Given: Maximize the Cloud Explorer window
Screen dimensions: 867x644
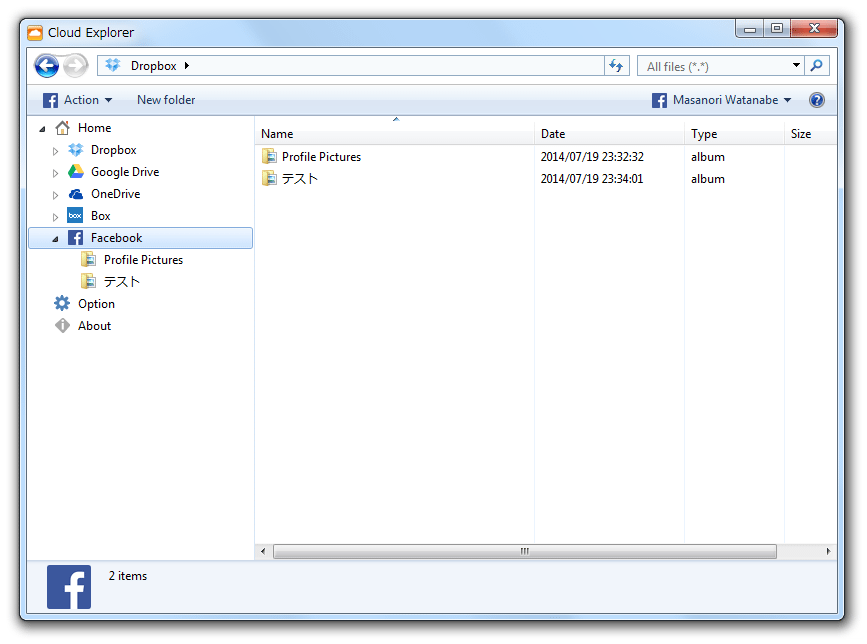Looking at the screenshot, I should (777, 29).
